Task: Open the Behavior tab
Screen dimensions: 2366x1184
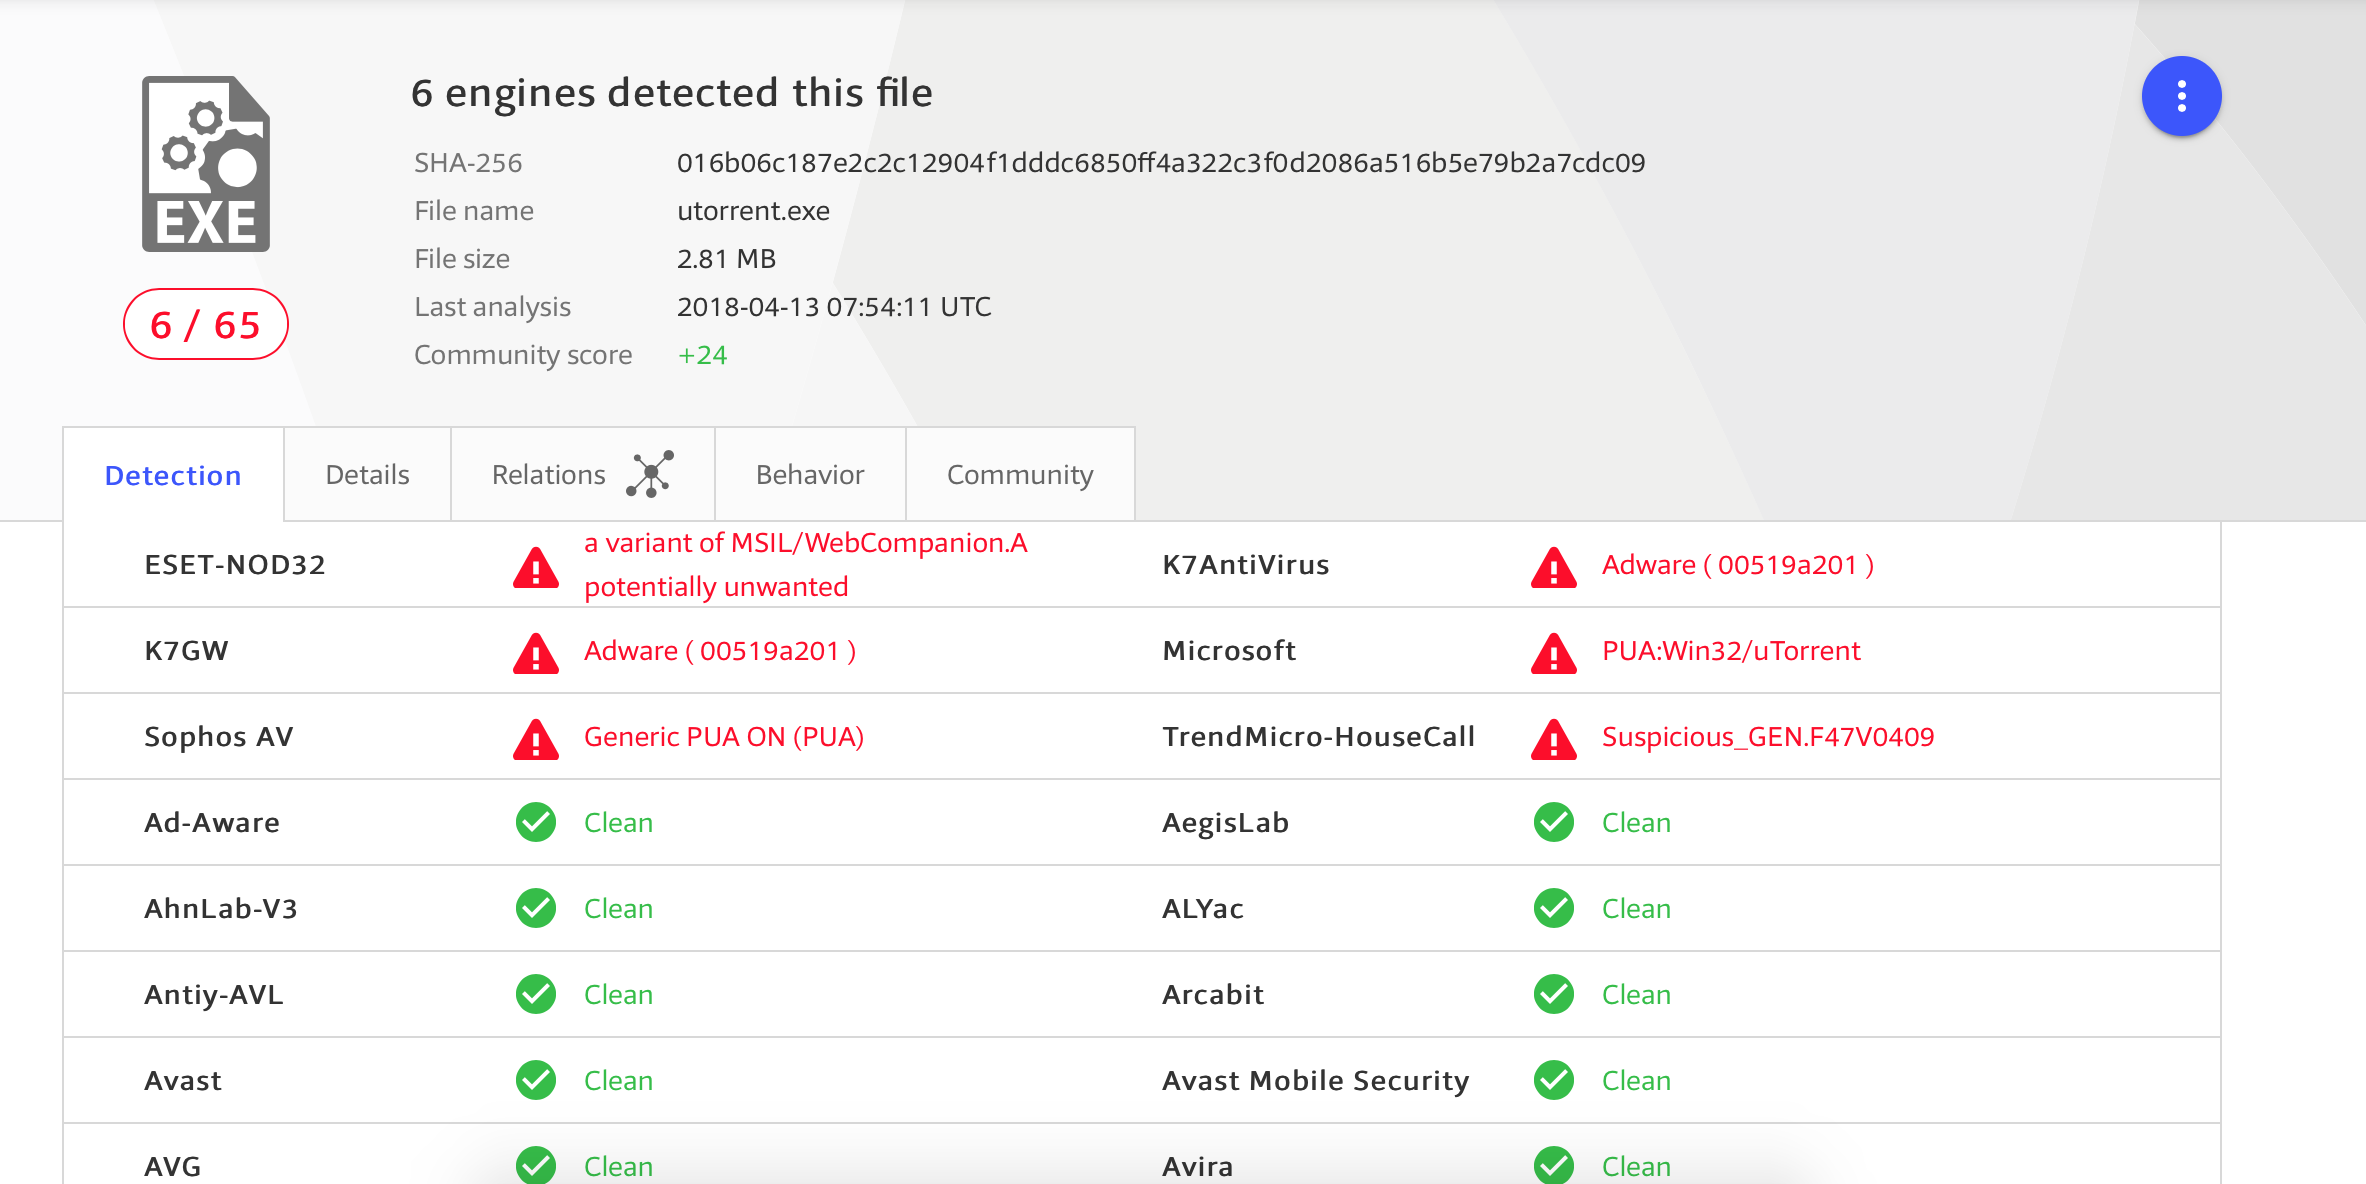Action: coord(810,475)
